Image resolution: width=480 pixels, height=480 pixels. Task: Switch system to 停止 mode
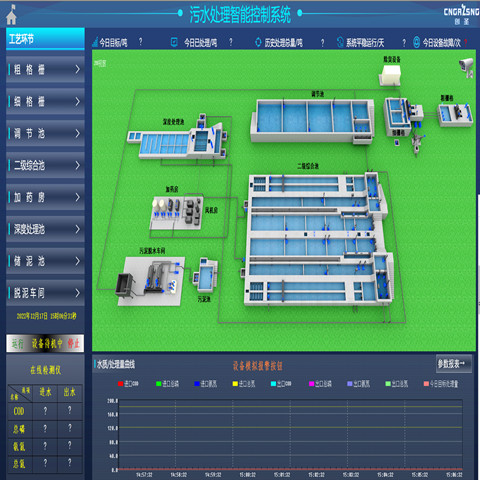(x=73, y=343)
